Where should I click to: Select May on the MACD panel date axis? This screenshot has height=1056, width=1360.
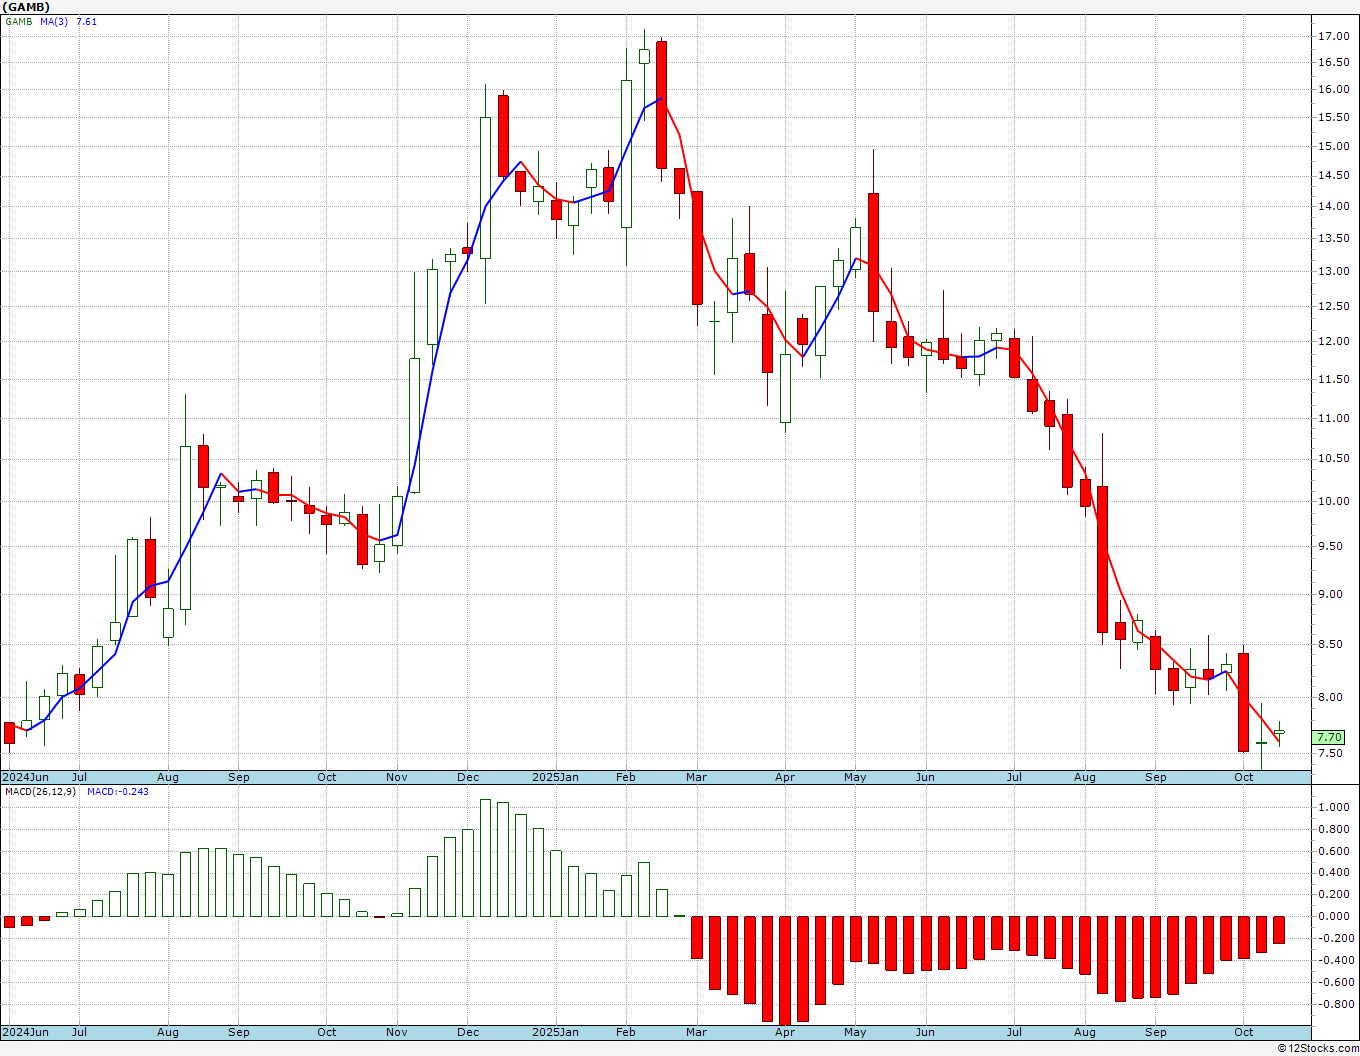(855, 1032)
